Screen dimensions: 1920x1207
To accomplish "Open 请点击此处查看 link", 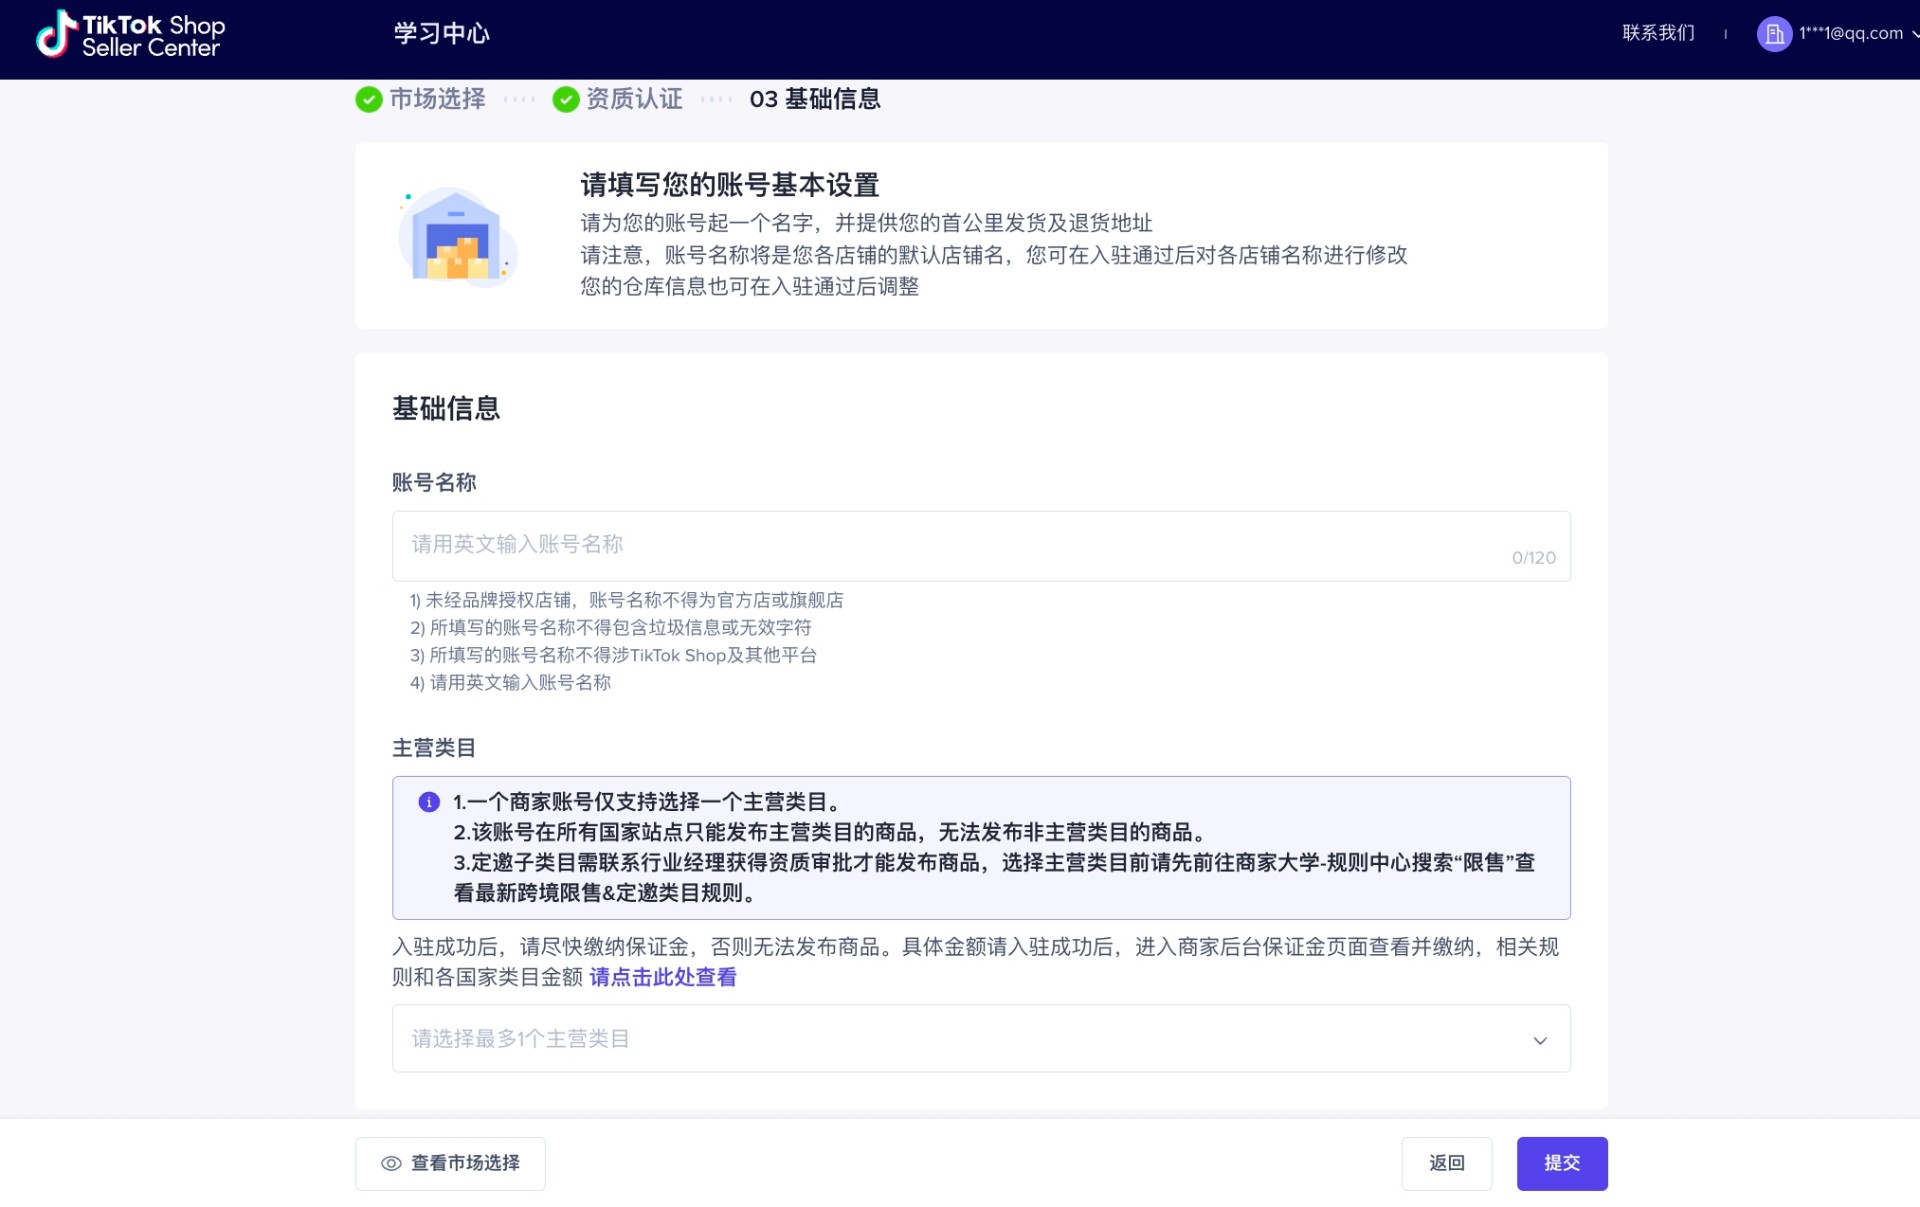I will pyautogui.click(x=663, y=977).
